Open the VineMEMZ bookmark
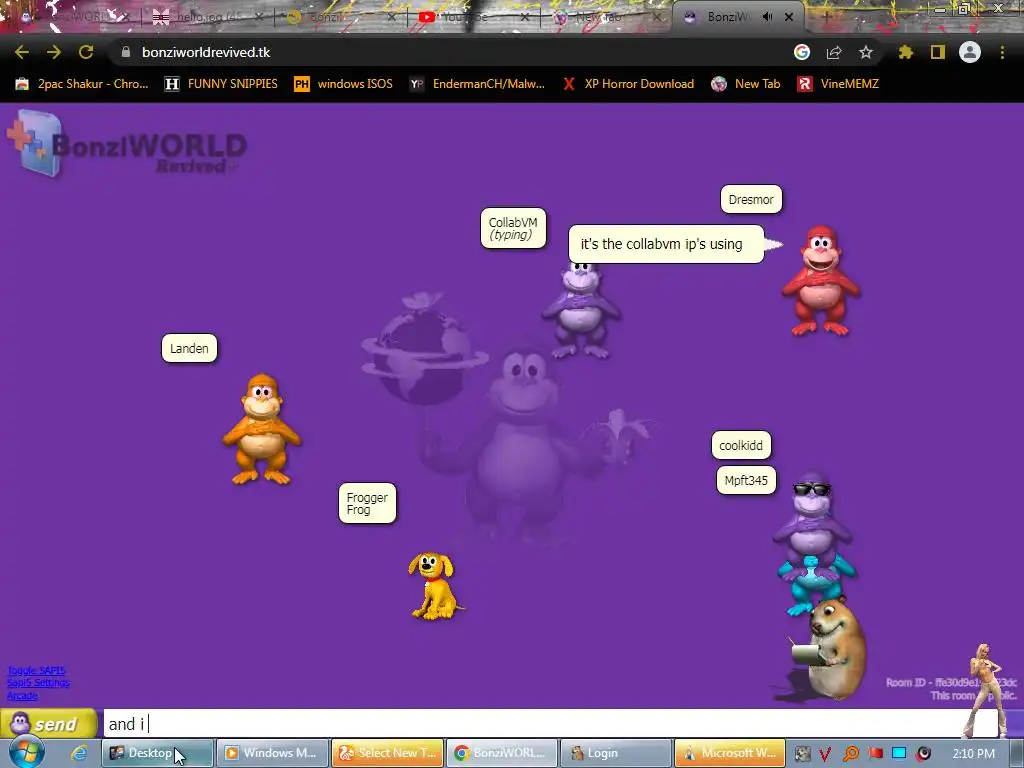The image size is (1024, 768). [x=839, y=84]
